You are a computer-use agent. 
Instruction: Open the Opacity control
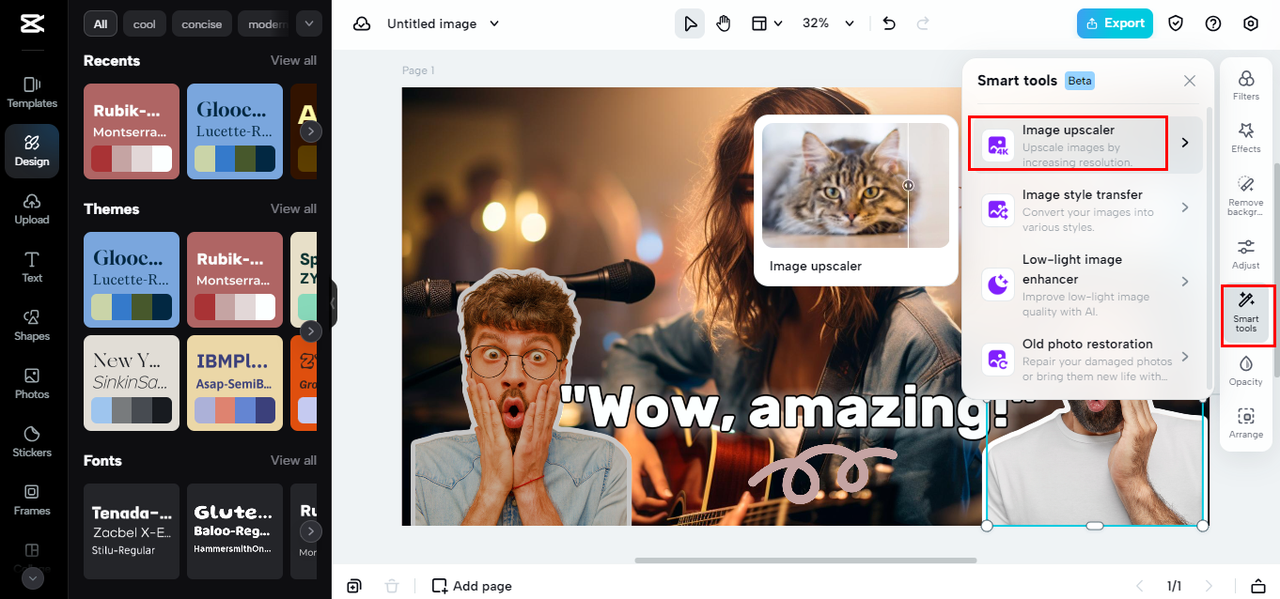1246,369
